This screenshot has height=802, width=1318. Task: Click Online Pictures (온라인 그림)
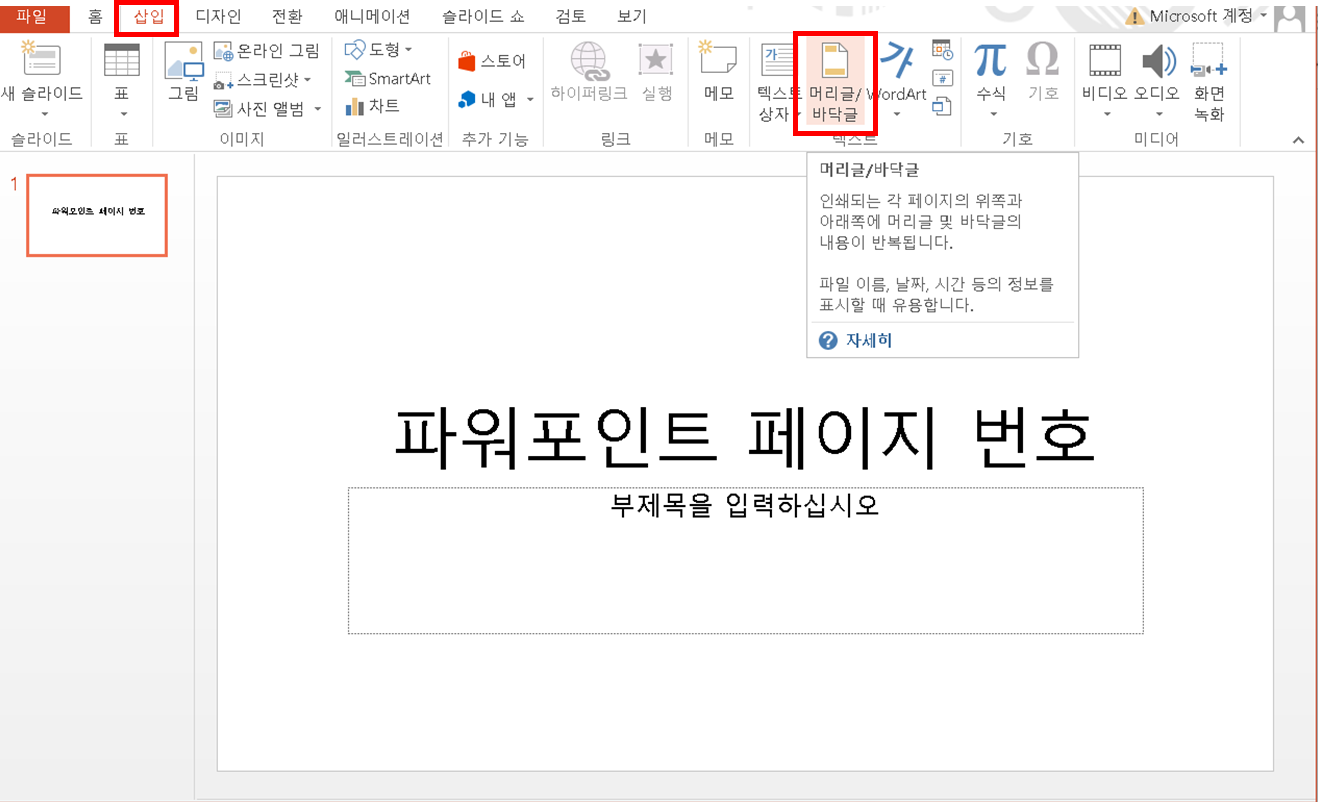pyautogui.click(x=267, y=51)
